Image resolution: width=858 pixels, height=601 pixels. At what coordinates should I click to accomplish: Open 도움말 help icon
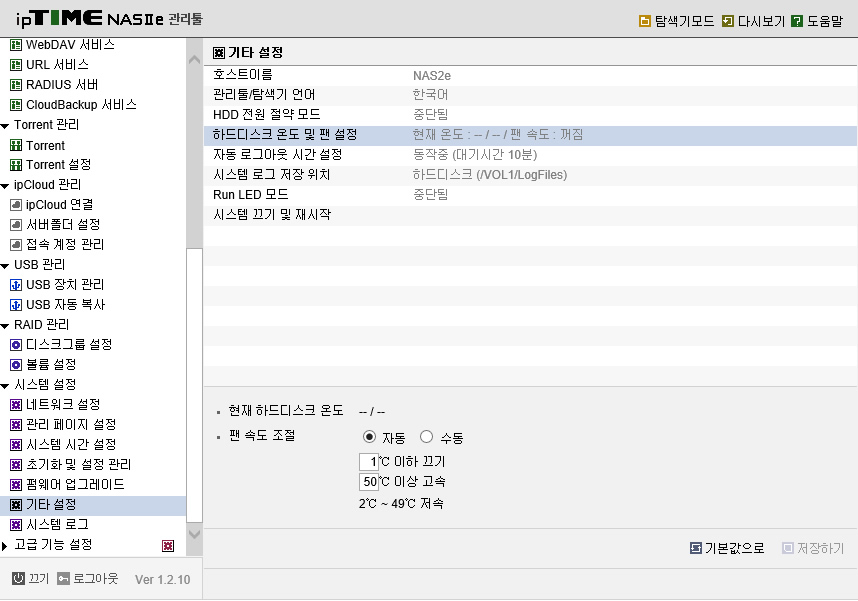tap(797, 21)
